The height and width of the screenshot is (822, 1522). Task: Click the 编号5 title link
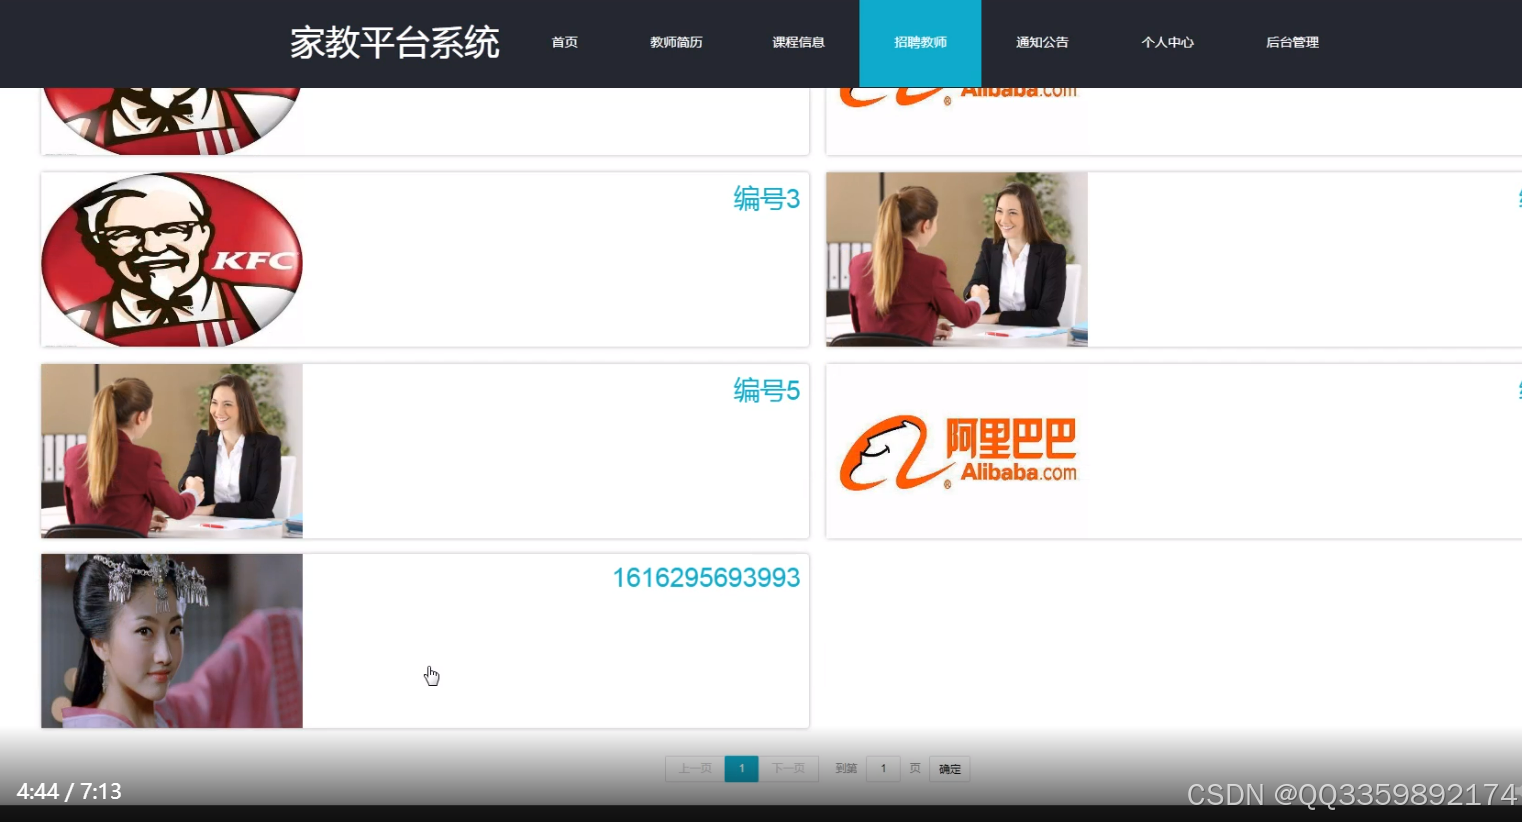(766, 390)
